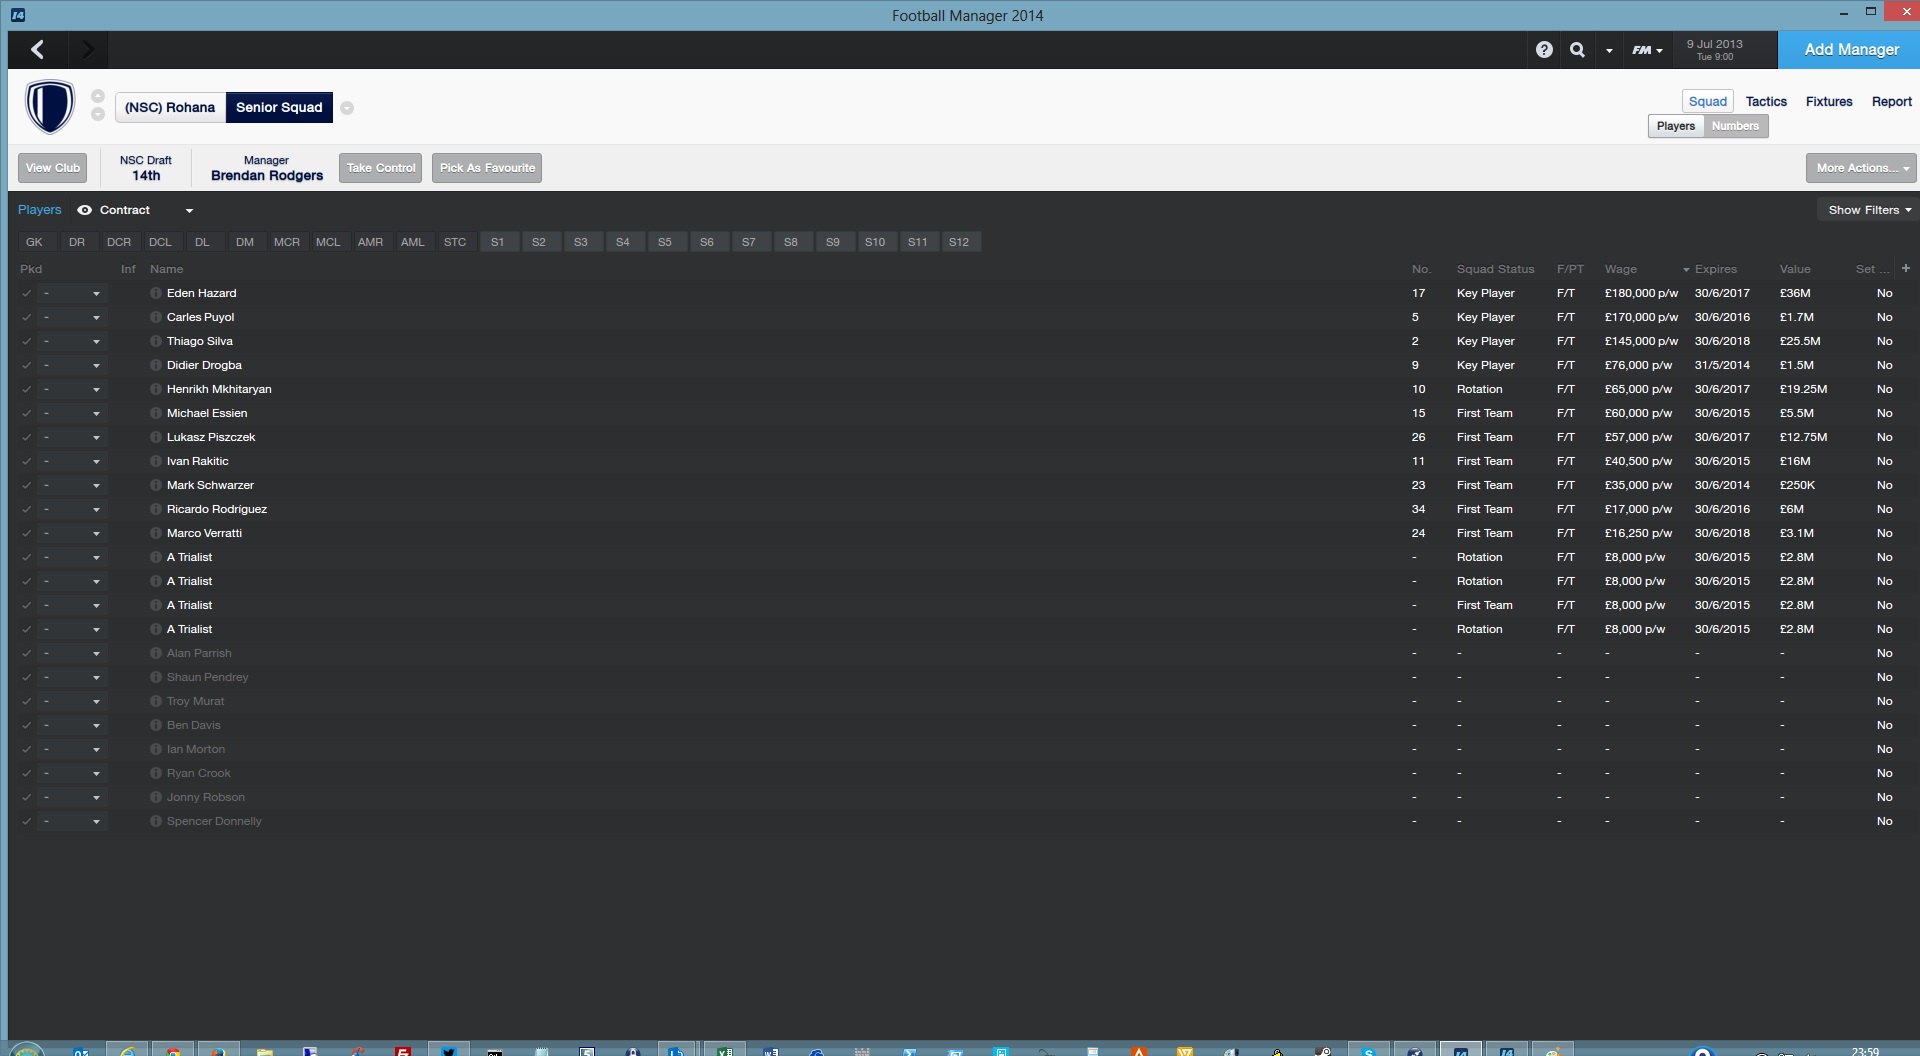Screen dimensions: 1920x1056
Task: Open info icon for Eden Hazard
Action: [x=156, y=293]
